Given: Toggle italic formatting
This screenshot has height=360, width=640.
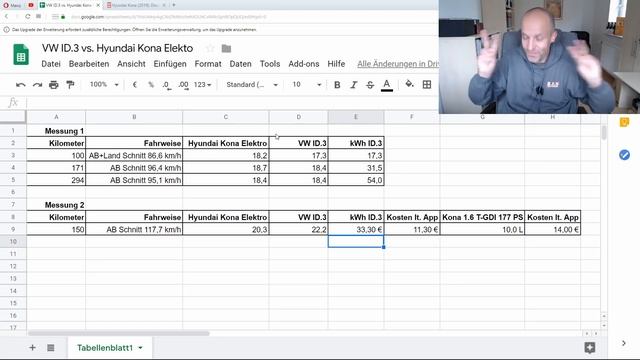Looking at the screenshot, I should click(x=353, y=85).
